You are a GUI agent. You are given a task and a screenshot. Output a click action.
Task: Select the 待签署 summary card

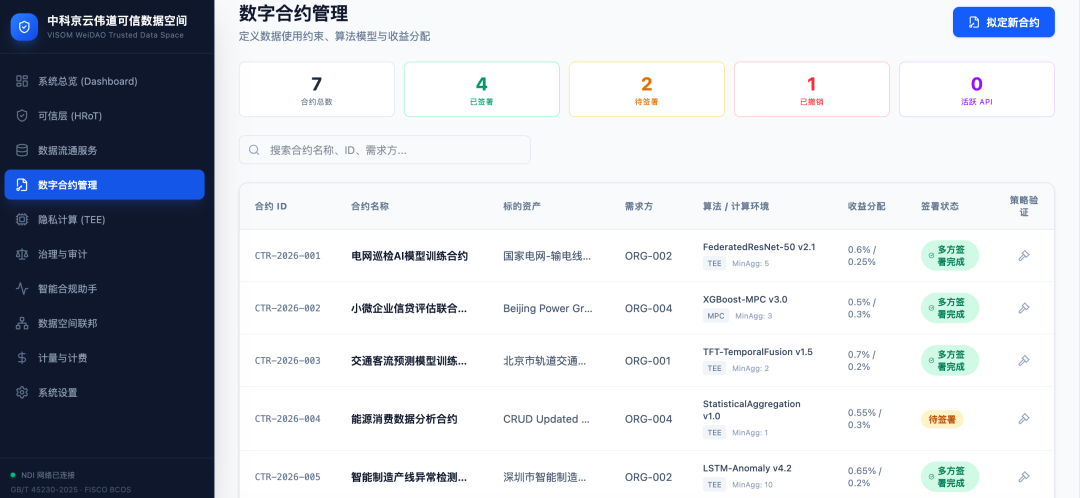point(647,90)
